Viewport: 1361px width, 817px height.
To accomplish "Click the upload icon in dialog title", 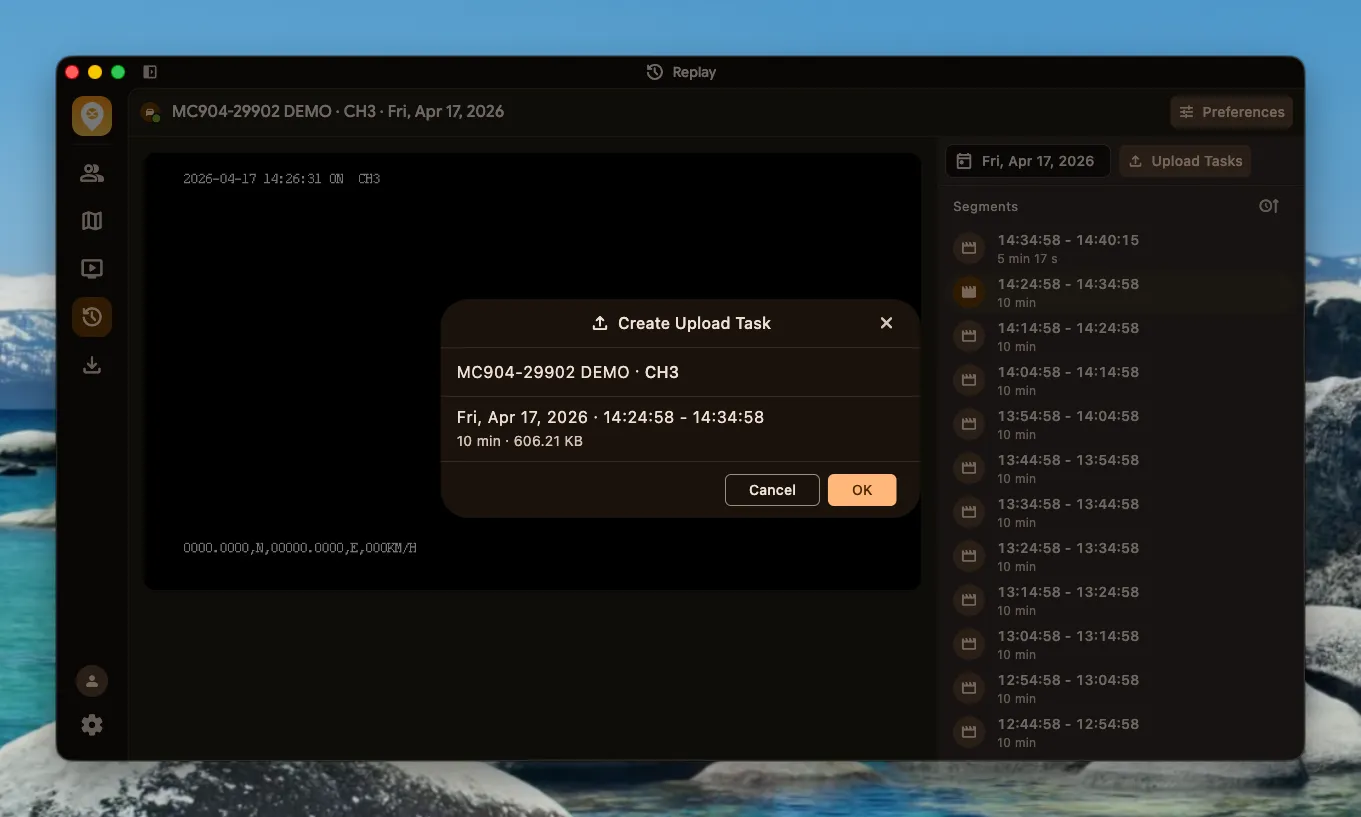I will click(x=600, y=323).
